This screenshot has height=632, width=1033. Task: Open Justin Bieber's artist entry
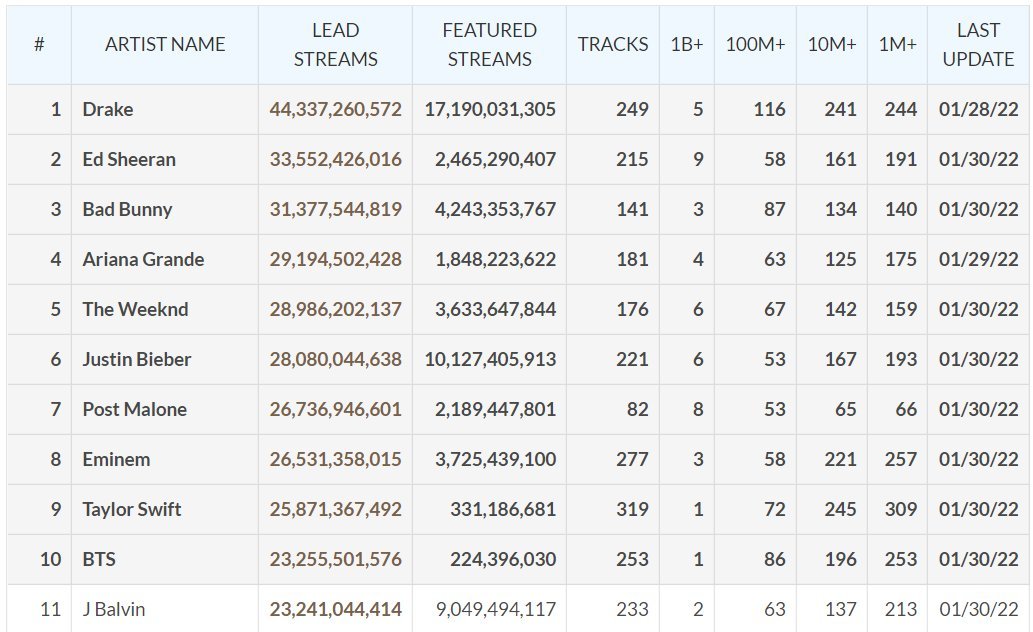pyautogui.click(x=137, y=359)
